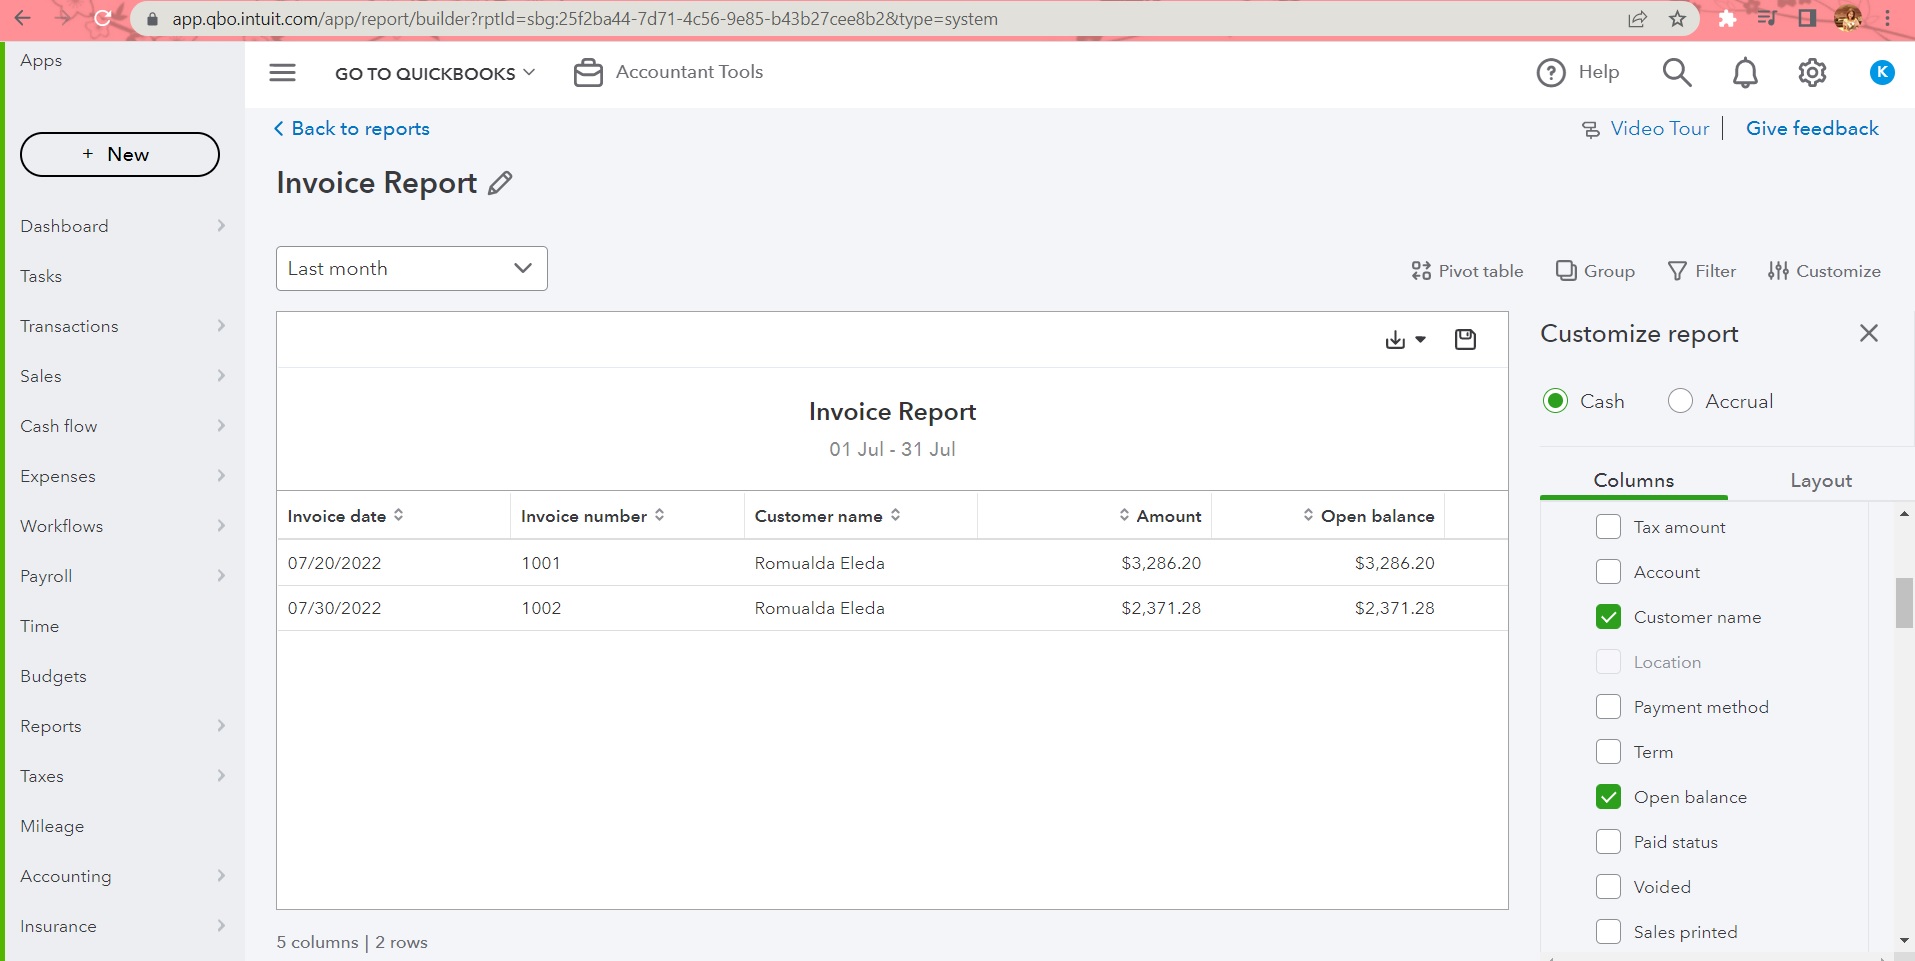Open the browser media control icon
The height and width of the screenshot is (961, 1915).
coord(1767,19)
